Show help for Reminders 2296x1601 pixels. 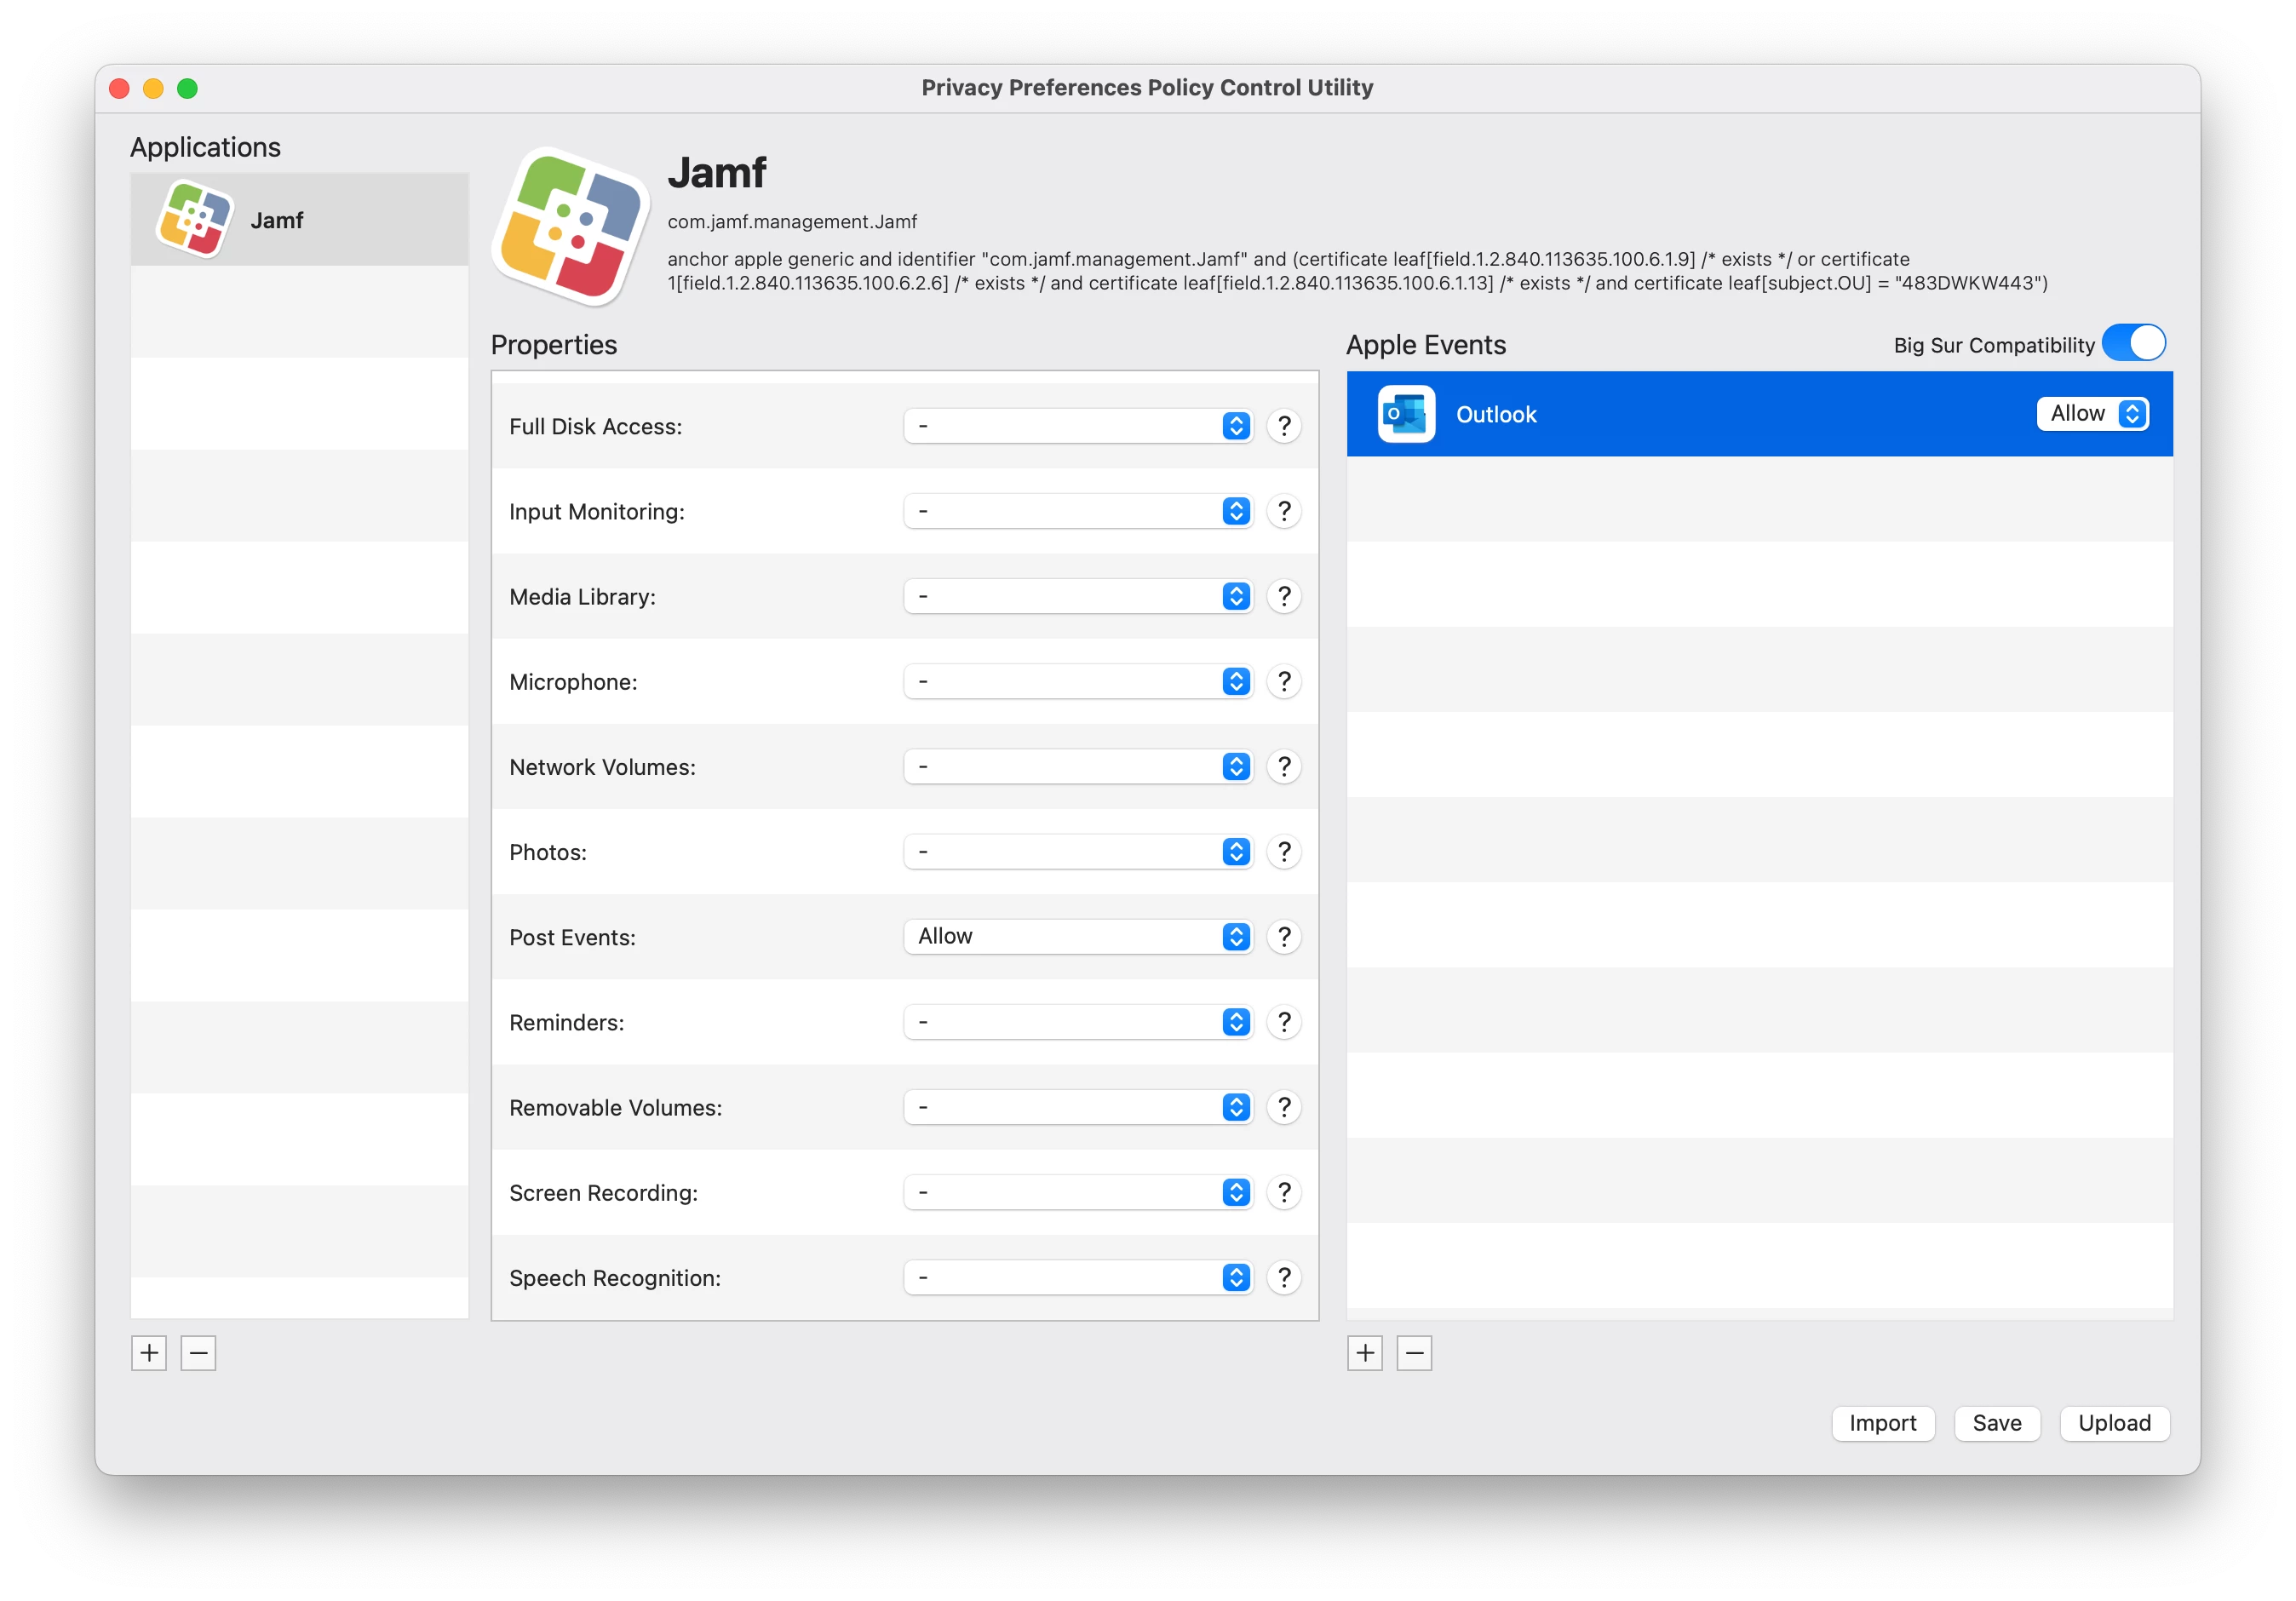tap(1284, 1022)
